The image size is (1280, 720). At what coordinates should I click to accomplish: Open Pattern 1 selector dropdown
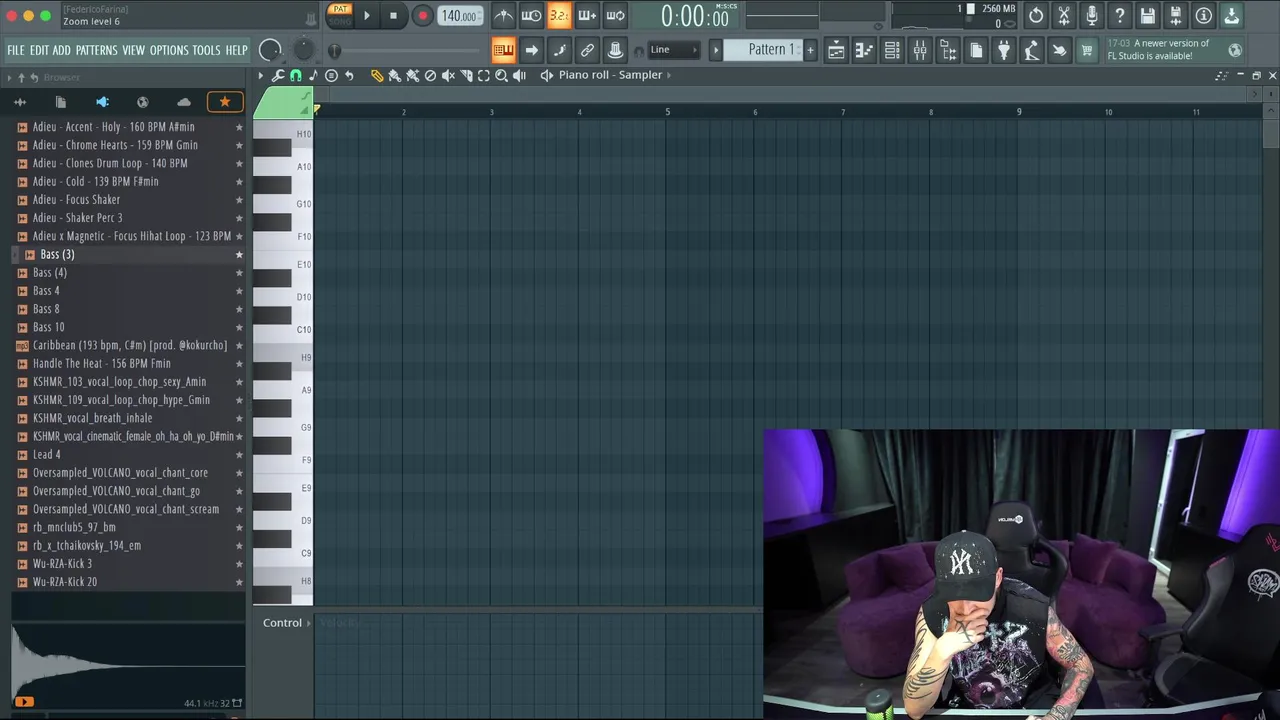pos(771,50)
